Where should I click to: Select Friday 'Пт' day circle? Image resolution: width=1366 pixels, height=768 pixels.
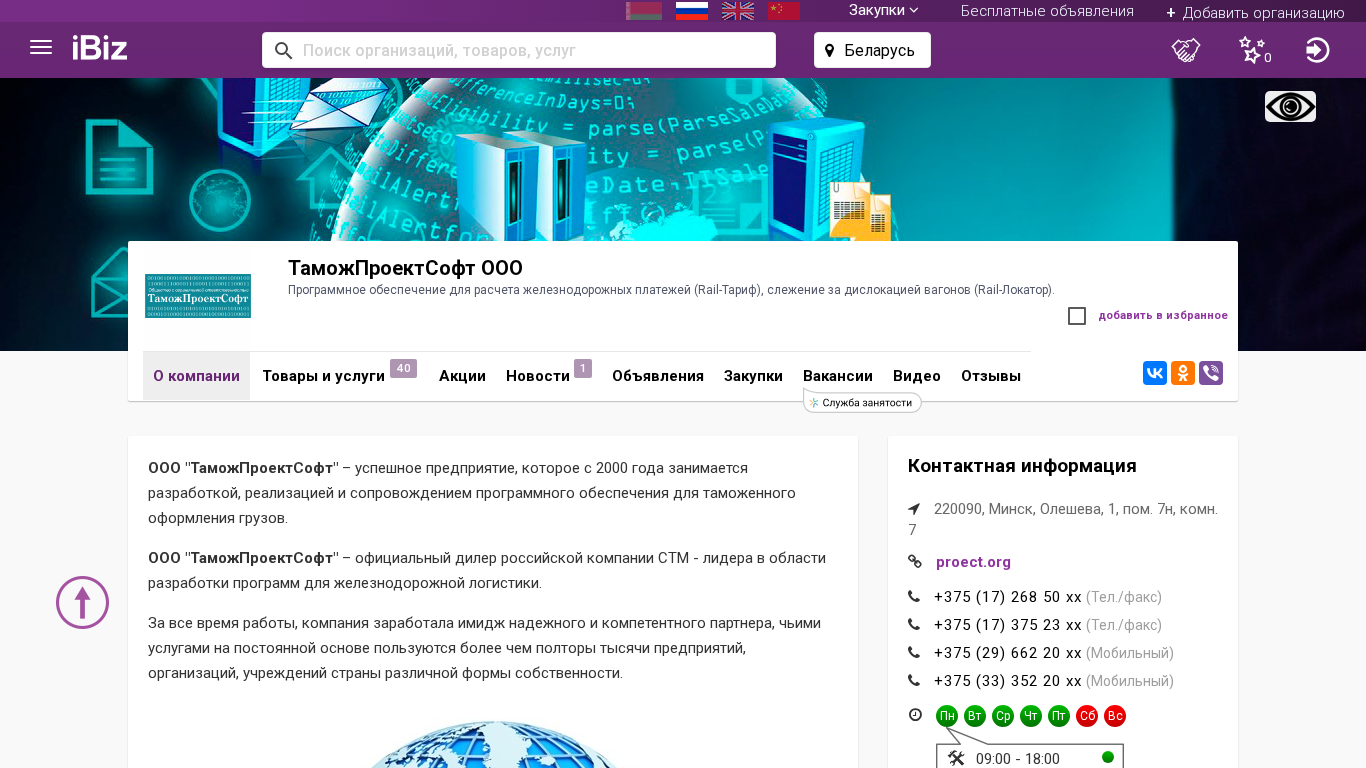click(x=1059, y=716)
